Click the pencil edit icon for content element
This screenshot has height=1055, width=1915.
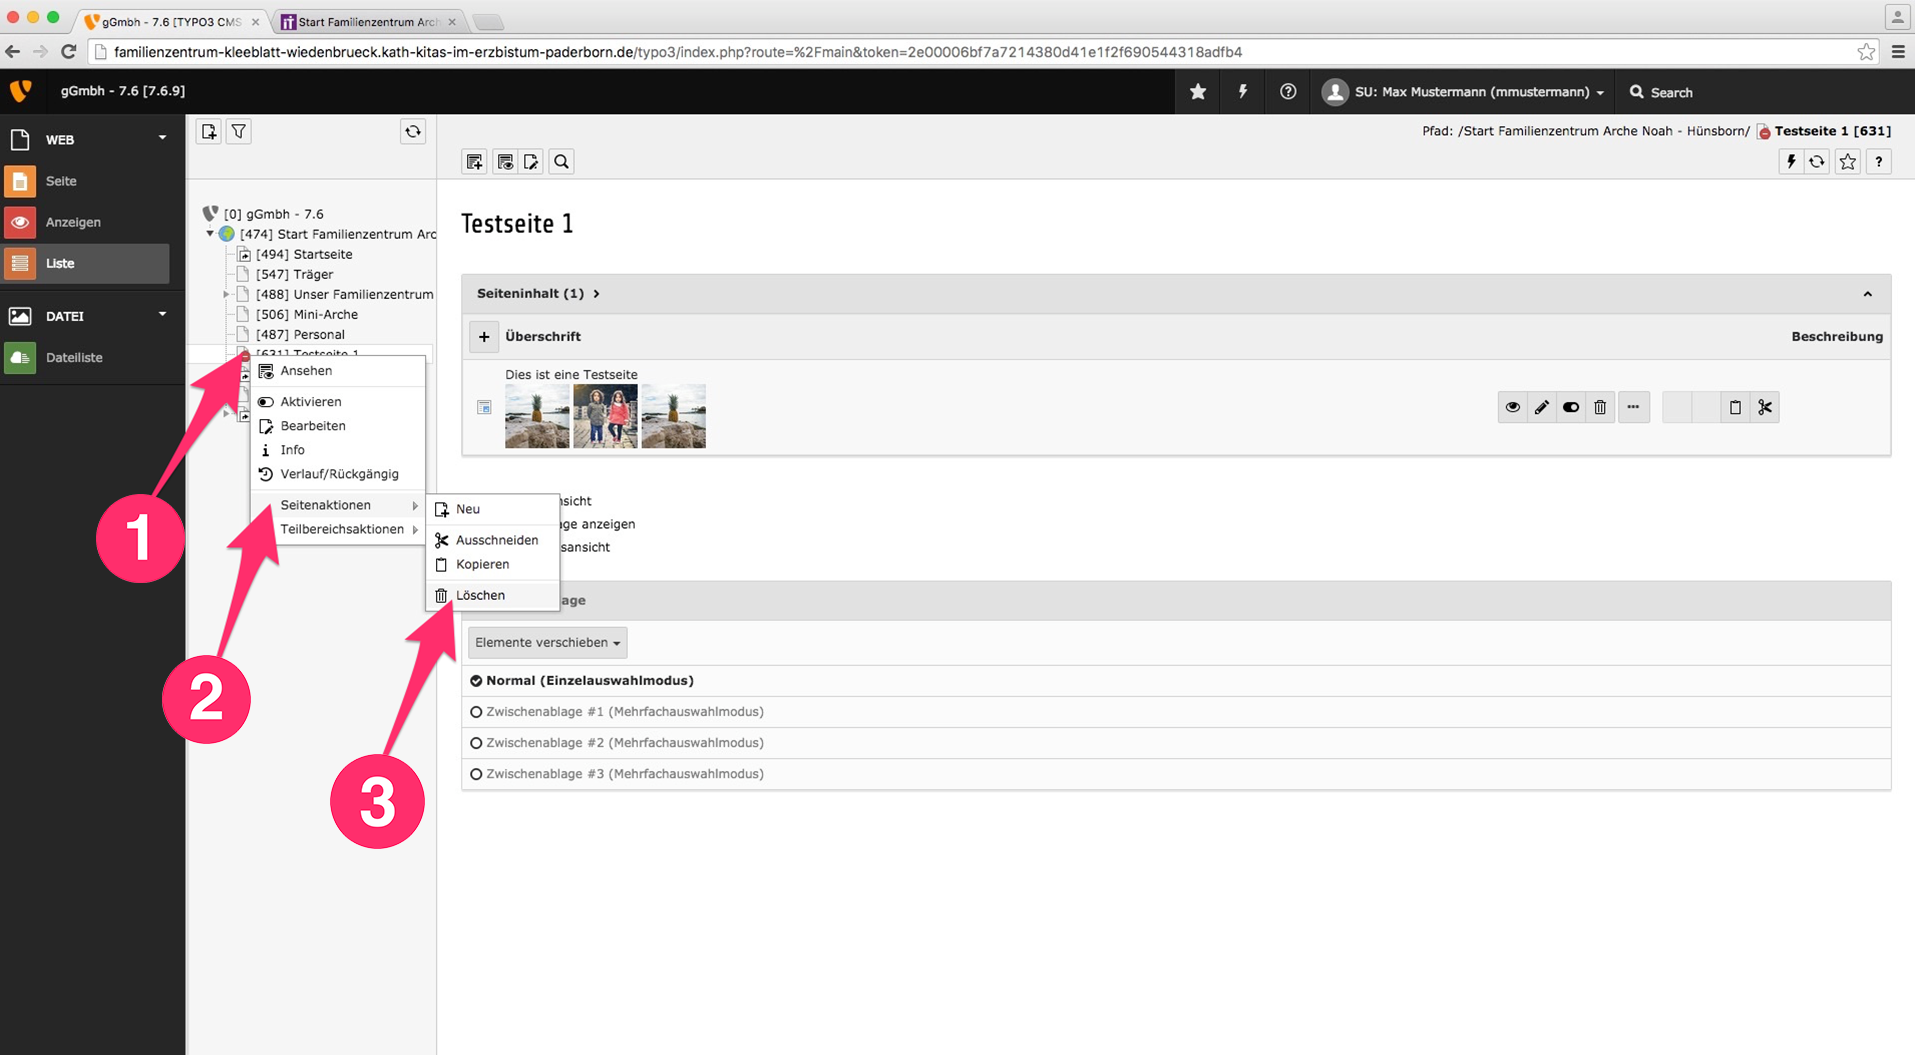coord(1541,407)
